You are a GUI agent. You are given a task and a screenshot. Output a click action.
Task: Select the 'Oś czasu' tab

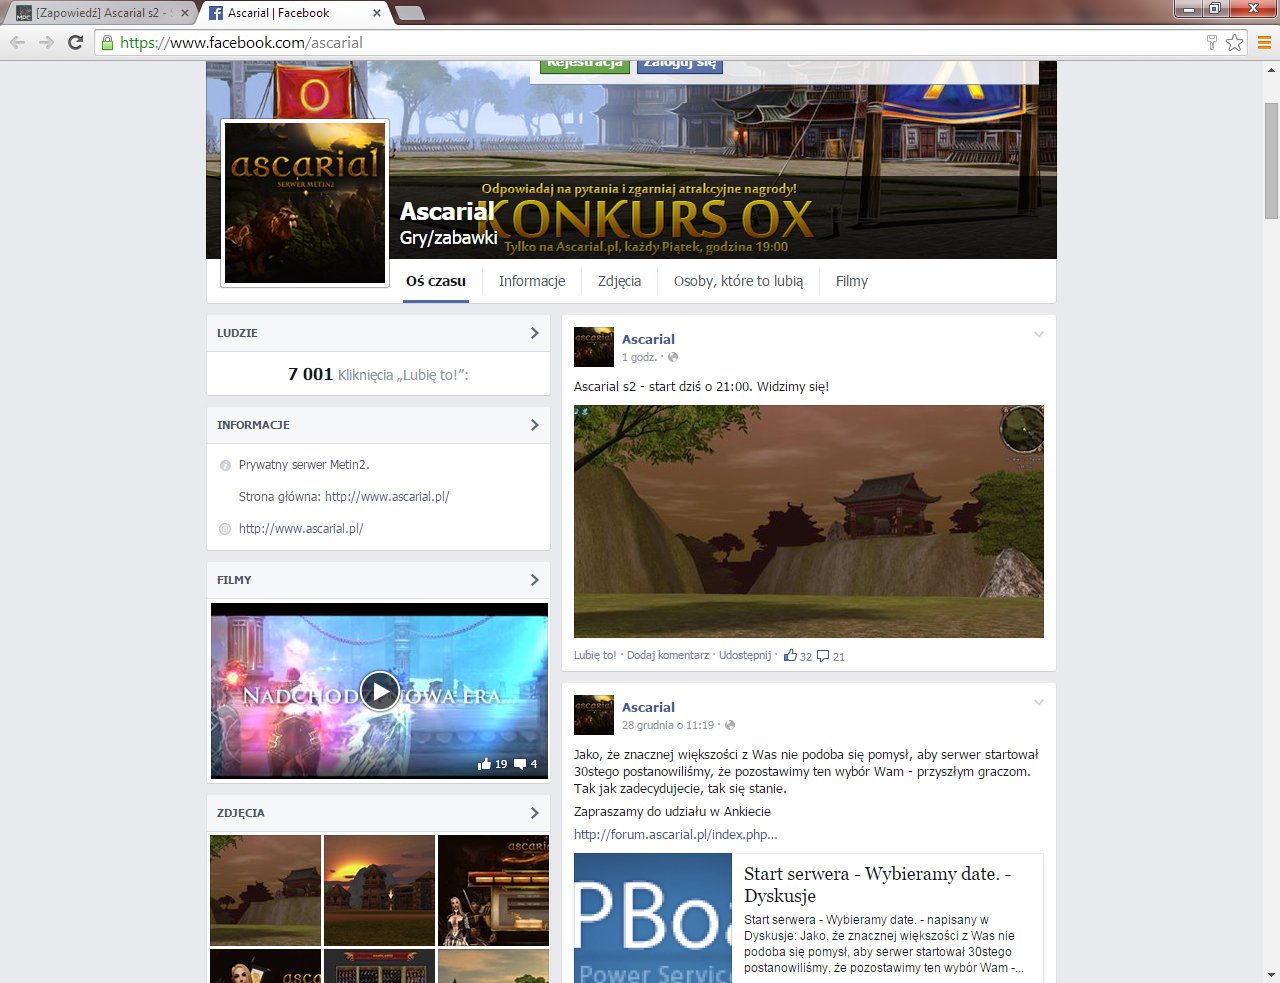pyautogui.click(x=436, y=281)
